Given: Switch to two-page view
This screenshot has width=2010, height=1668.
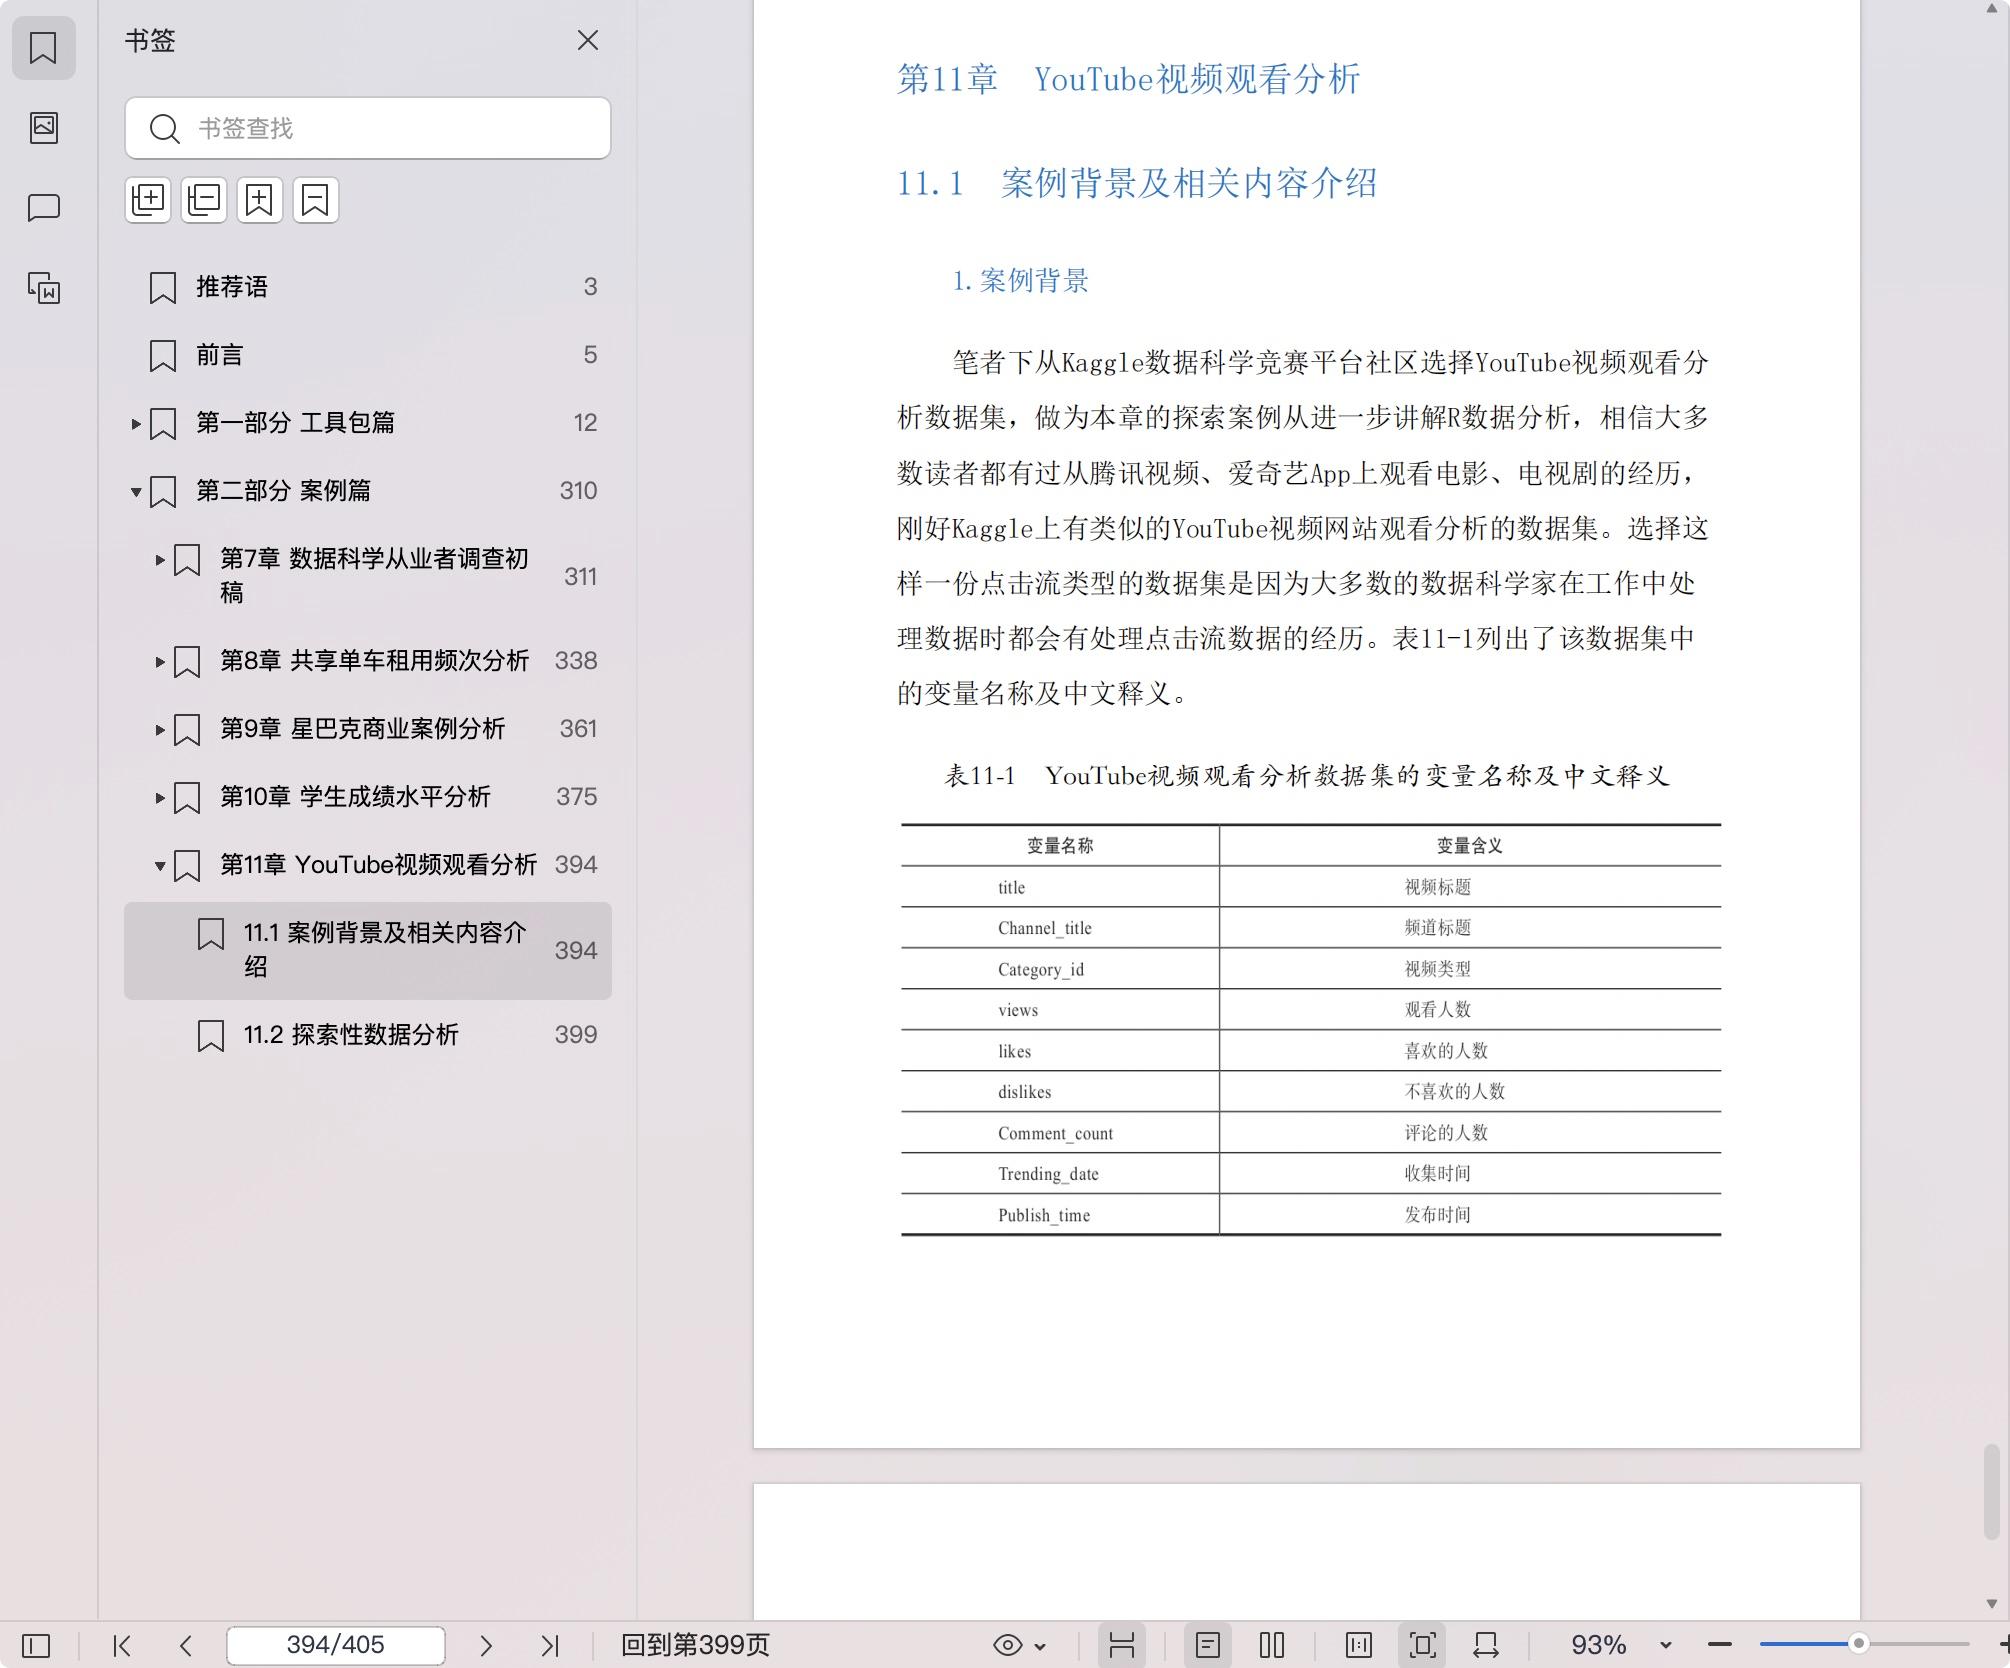Looking at the screenshot, I should click(x=1272, y=1645).
